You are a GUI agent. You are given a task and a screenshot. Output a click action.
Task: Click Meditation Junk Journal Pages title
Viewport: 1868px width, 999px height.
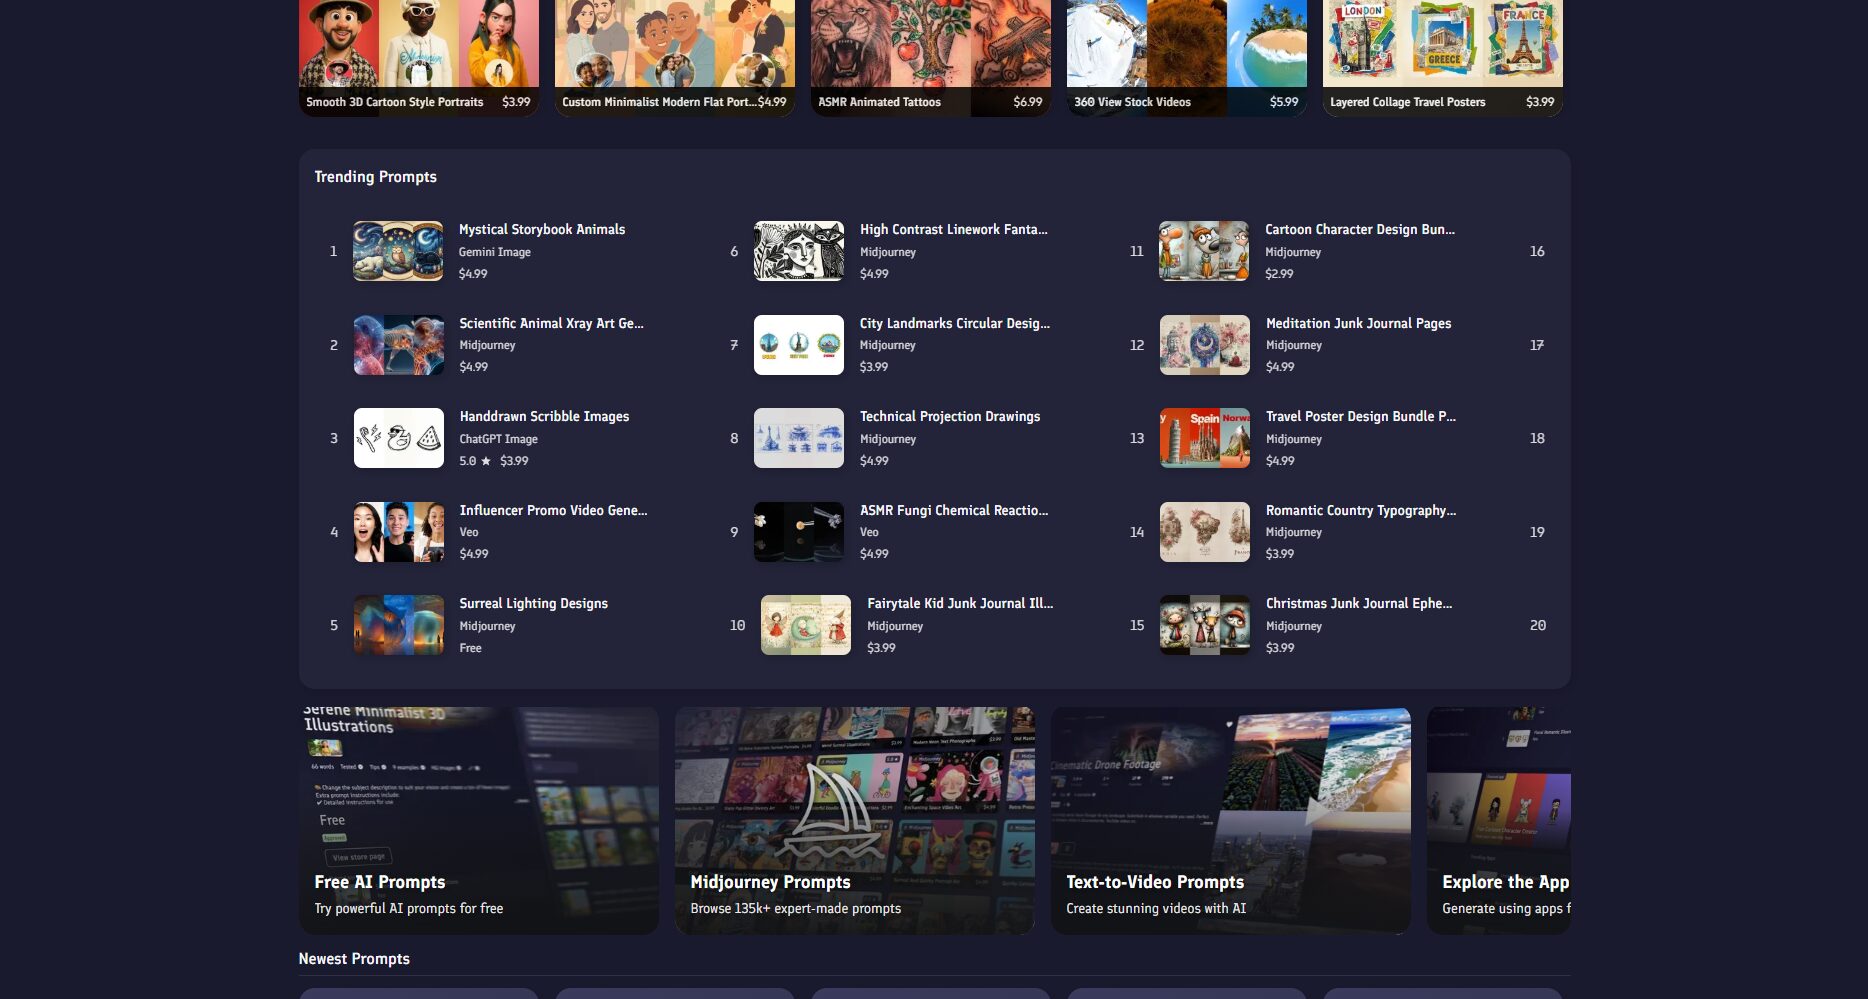(1358, 323)
